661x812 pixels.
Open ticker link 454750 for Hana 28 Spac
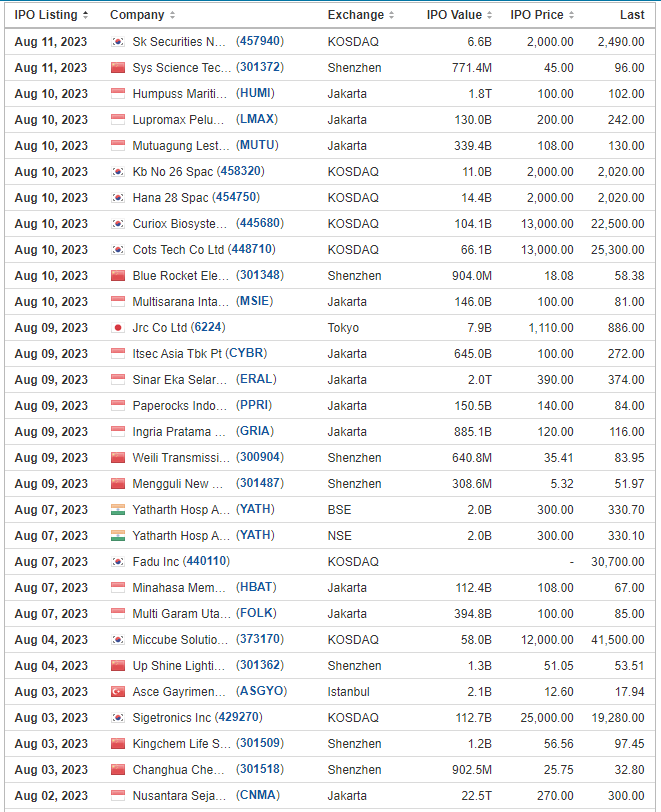point(236,197)
